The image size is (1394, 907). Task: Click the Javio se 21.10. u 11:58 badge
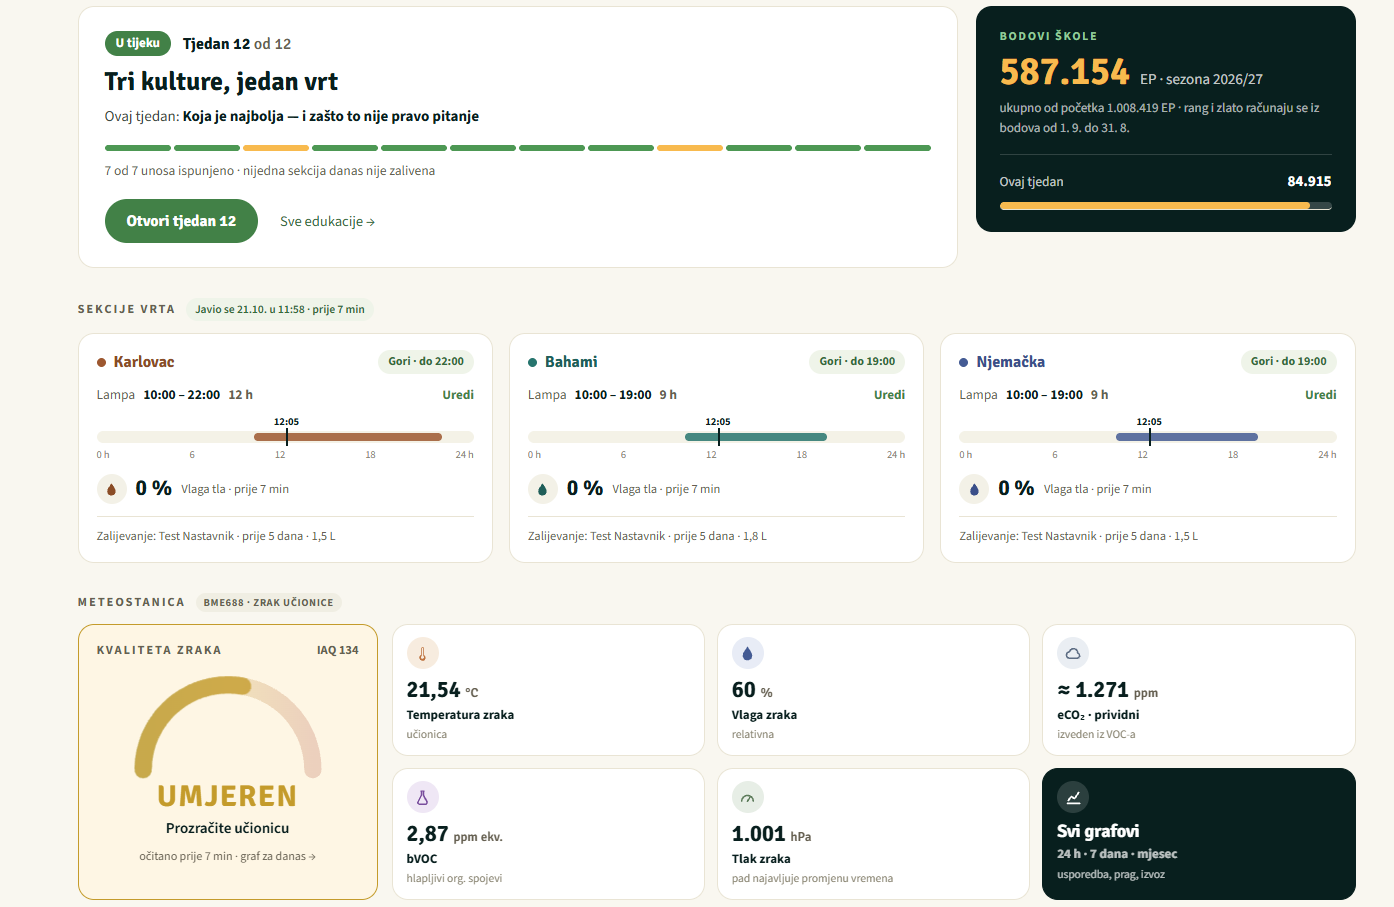(280, 309)
